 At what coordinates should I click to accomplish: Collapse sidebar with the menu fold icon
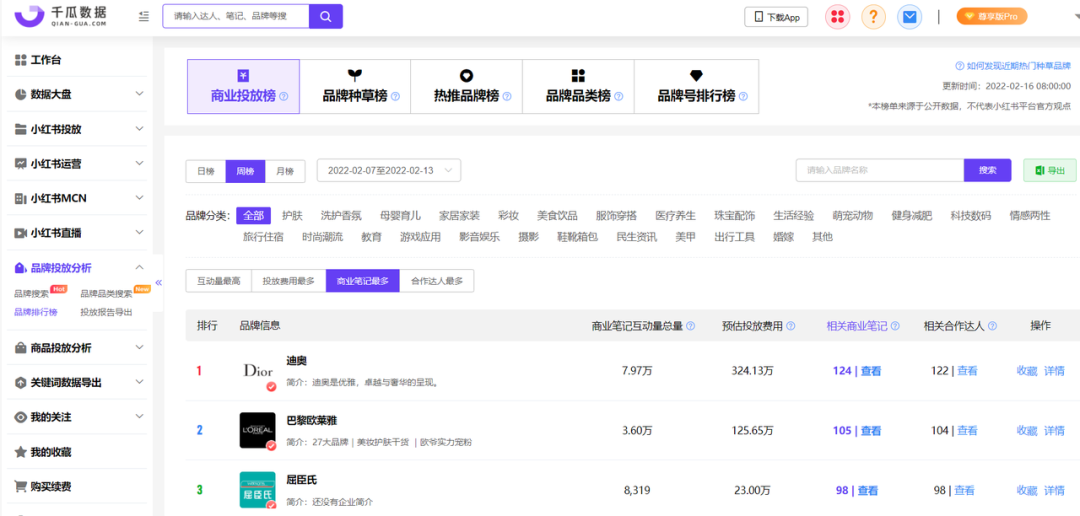coord(143,17)
